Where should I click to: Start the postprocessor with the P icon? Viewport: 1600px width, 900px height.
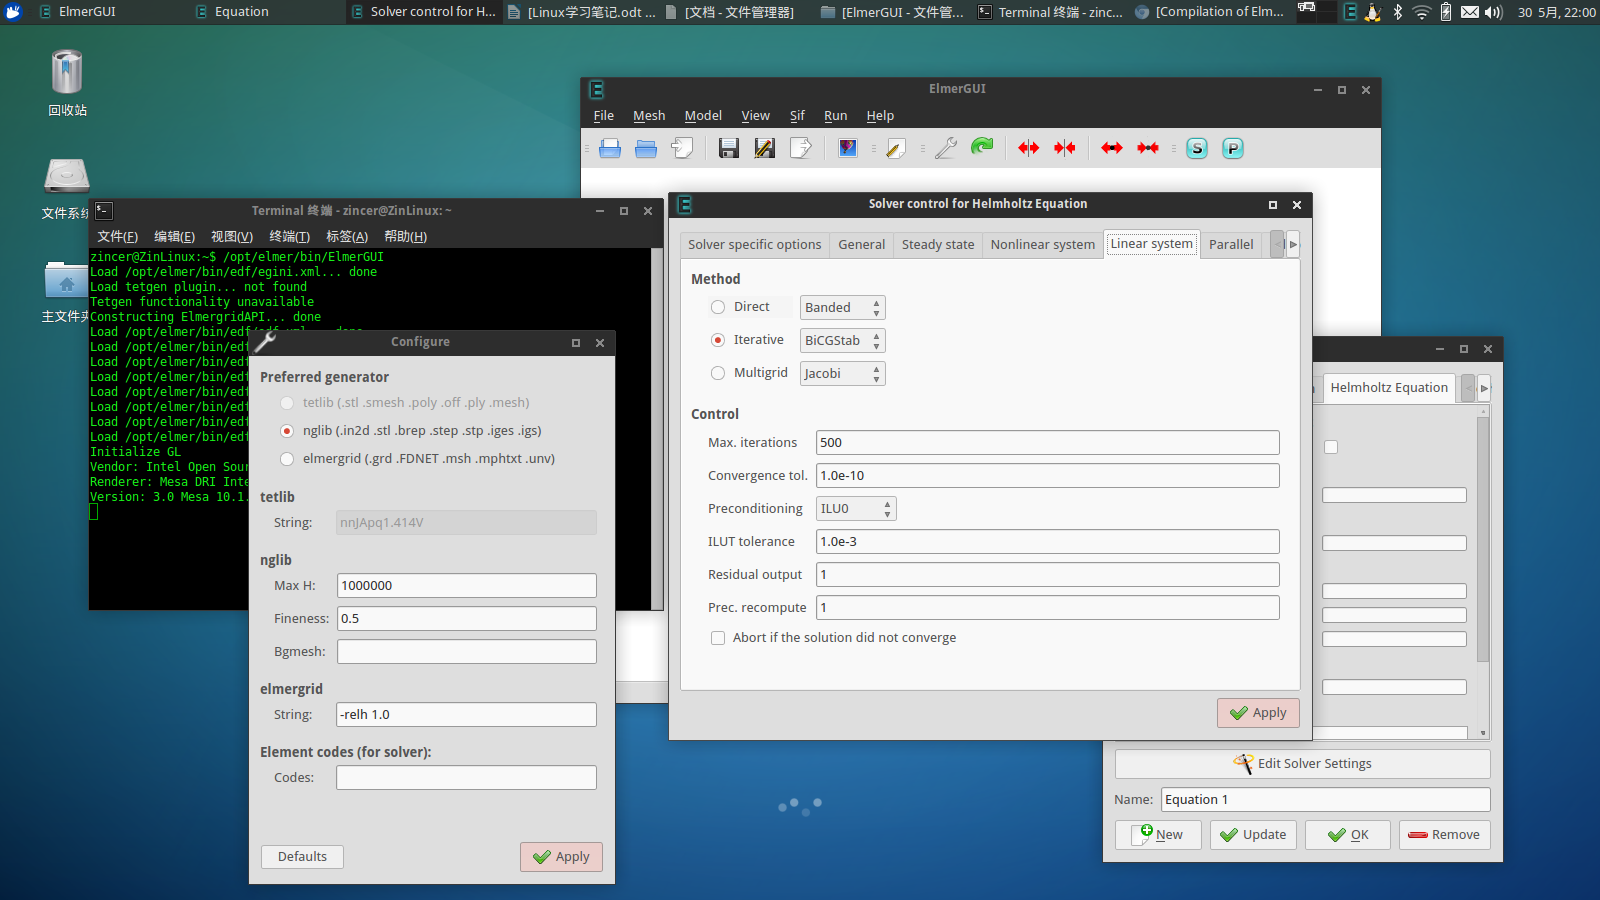point(1233,149)
